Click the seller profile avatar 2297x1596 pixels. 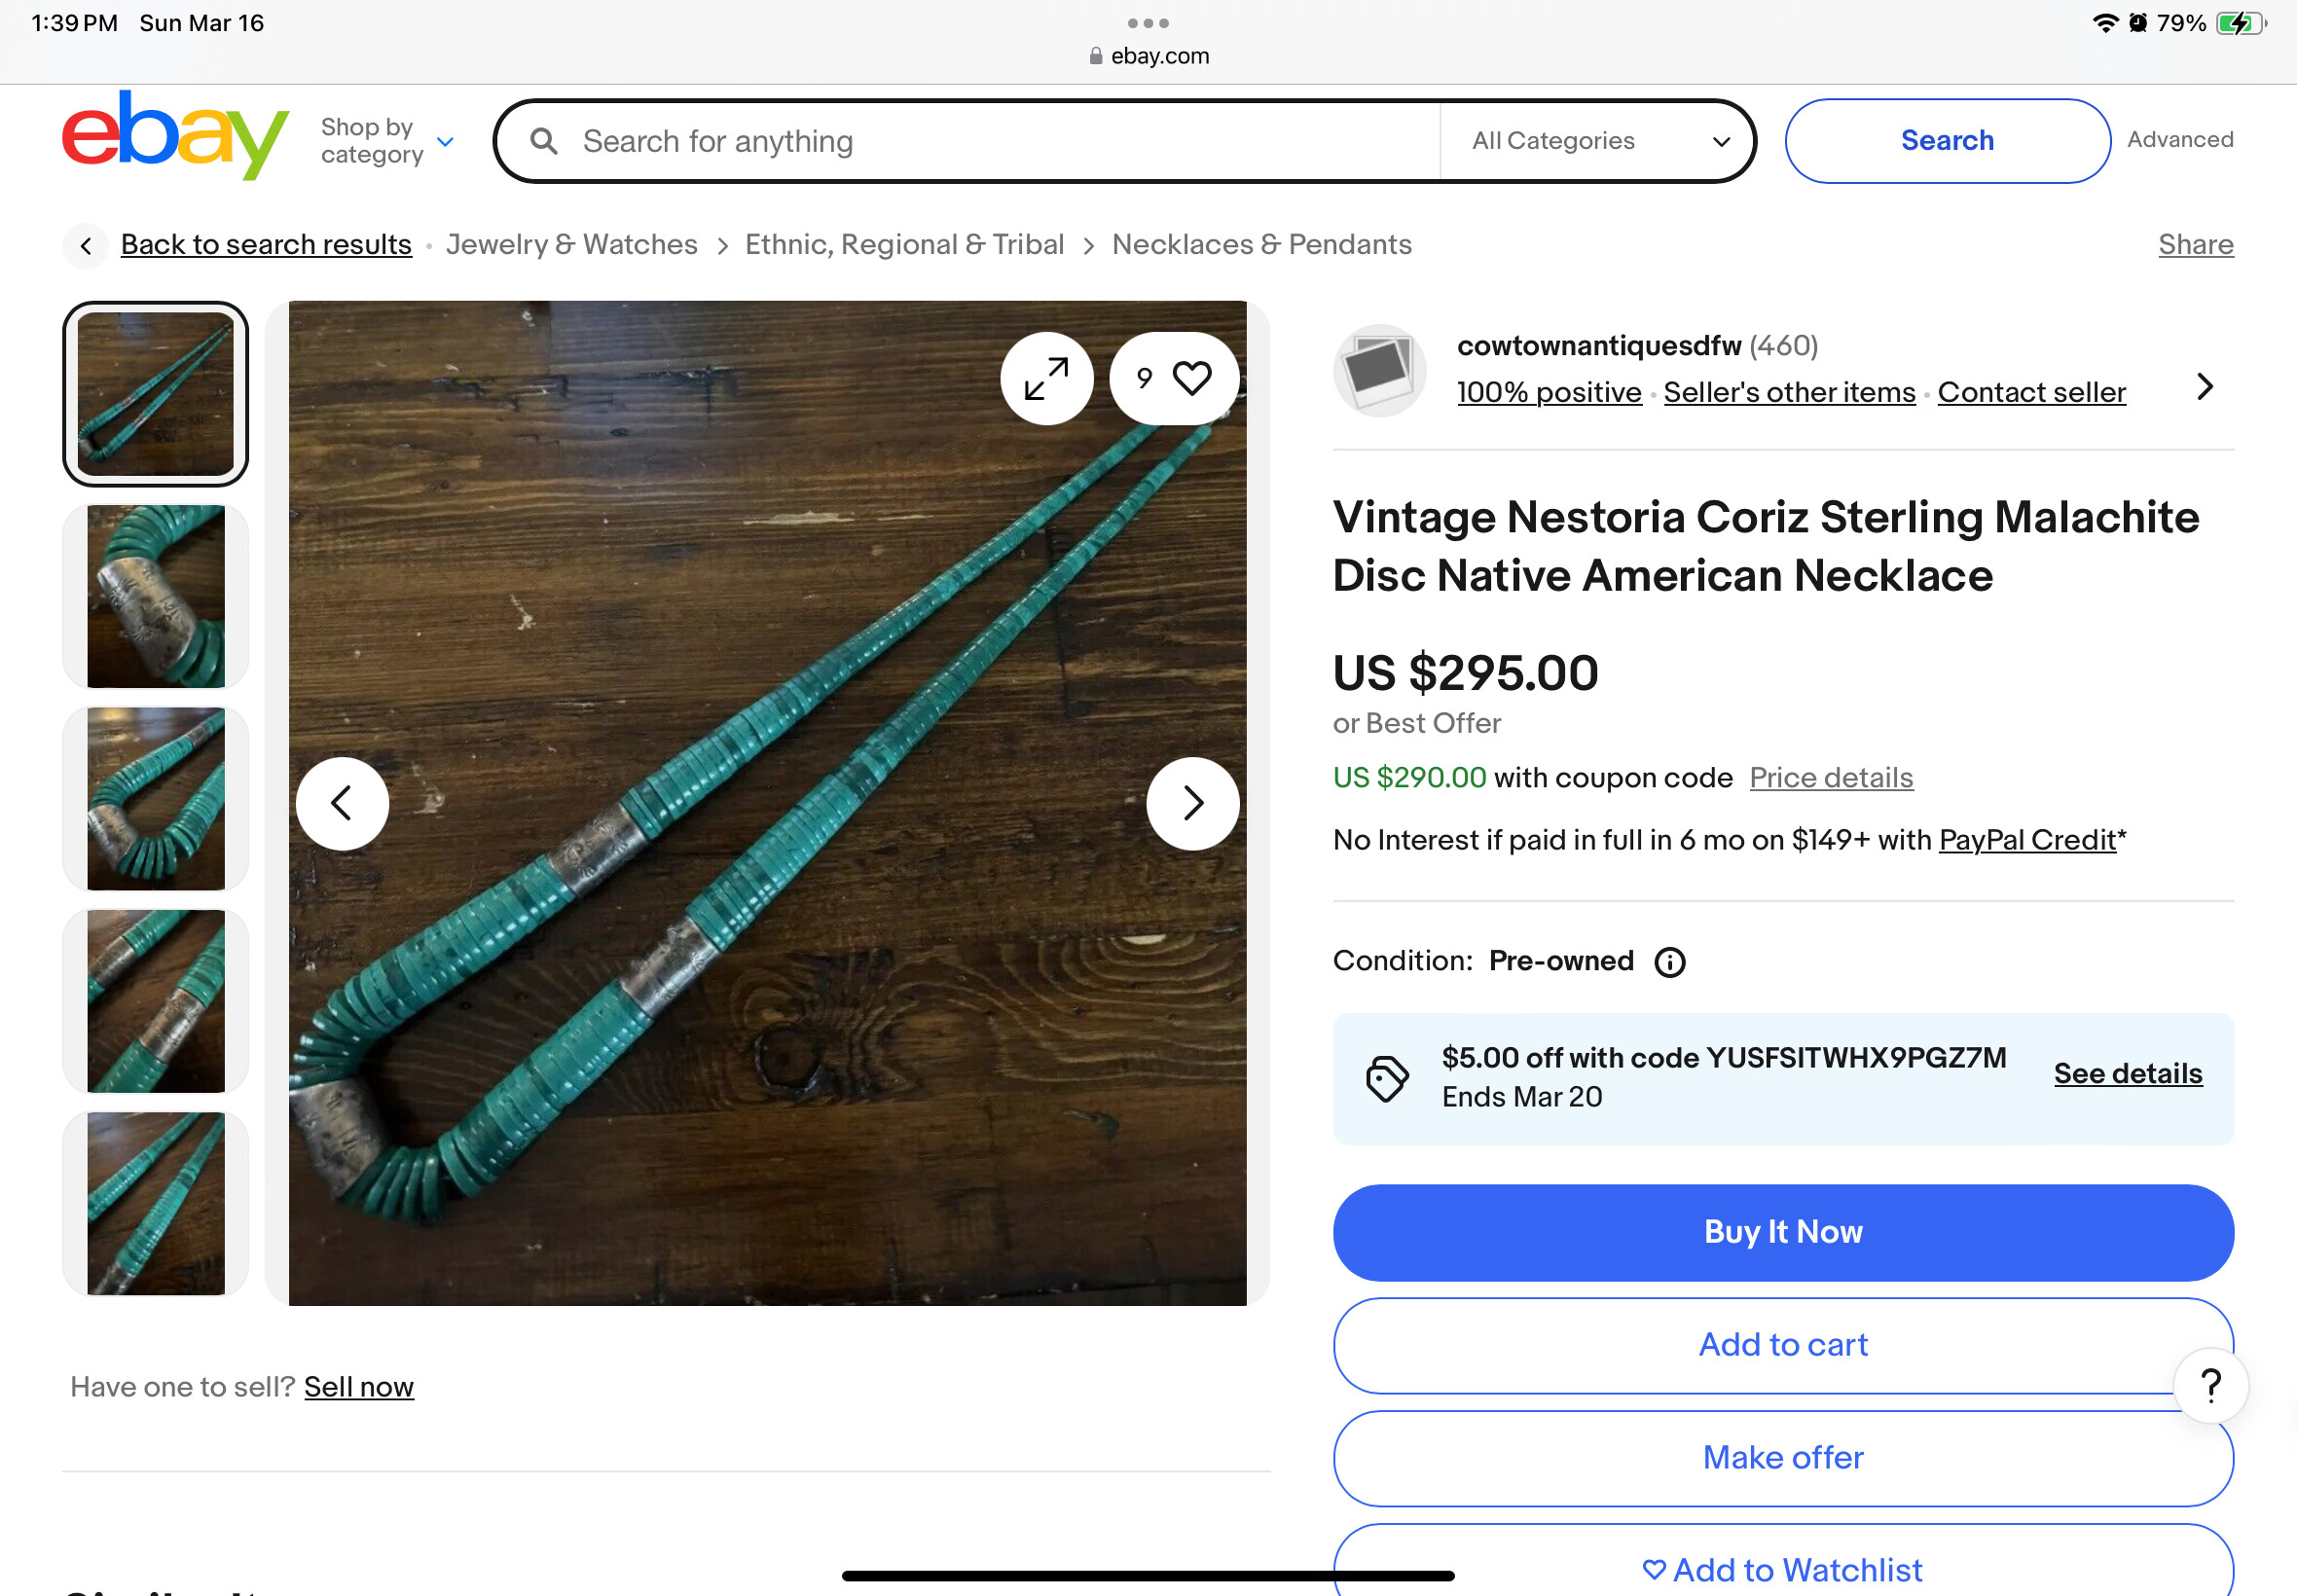[1379, 371]
